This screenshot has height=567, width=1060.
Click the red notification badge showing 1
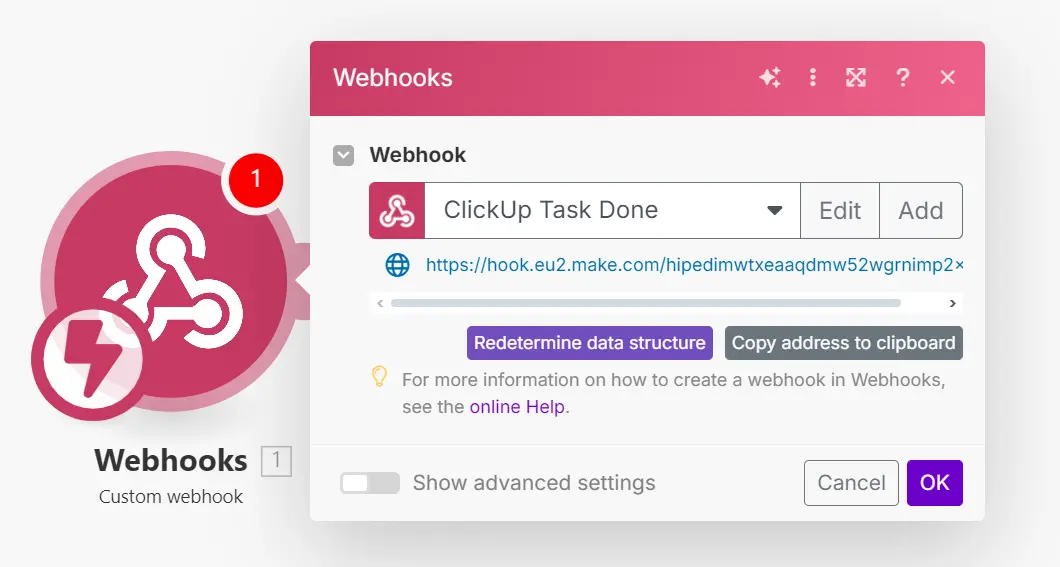pos(256,180)
